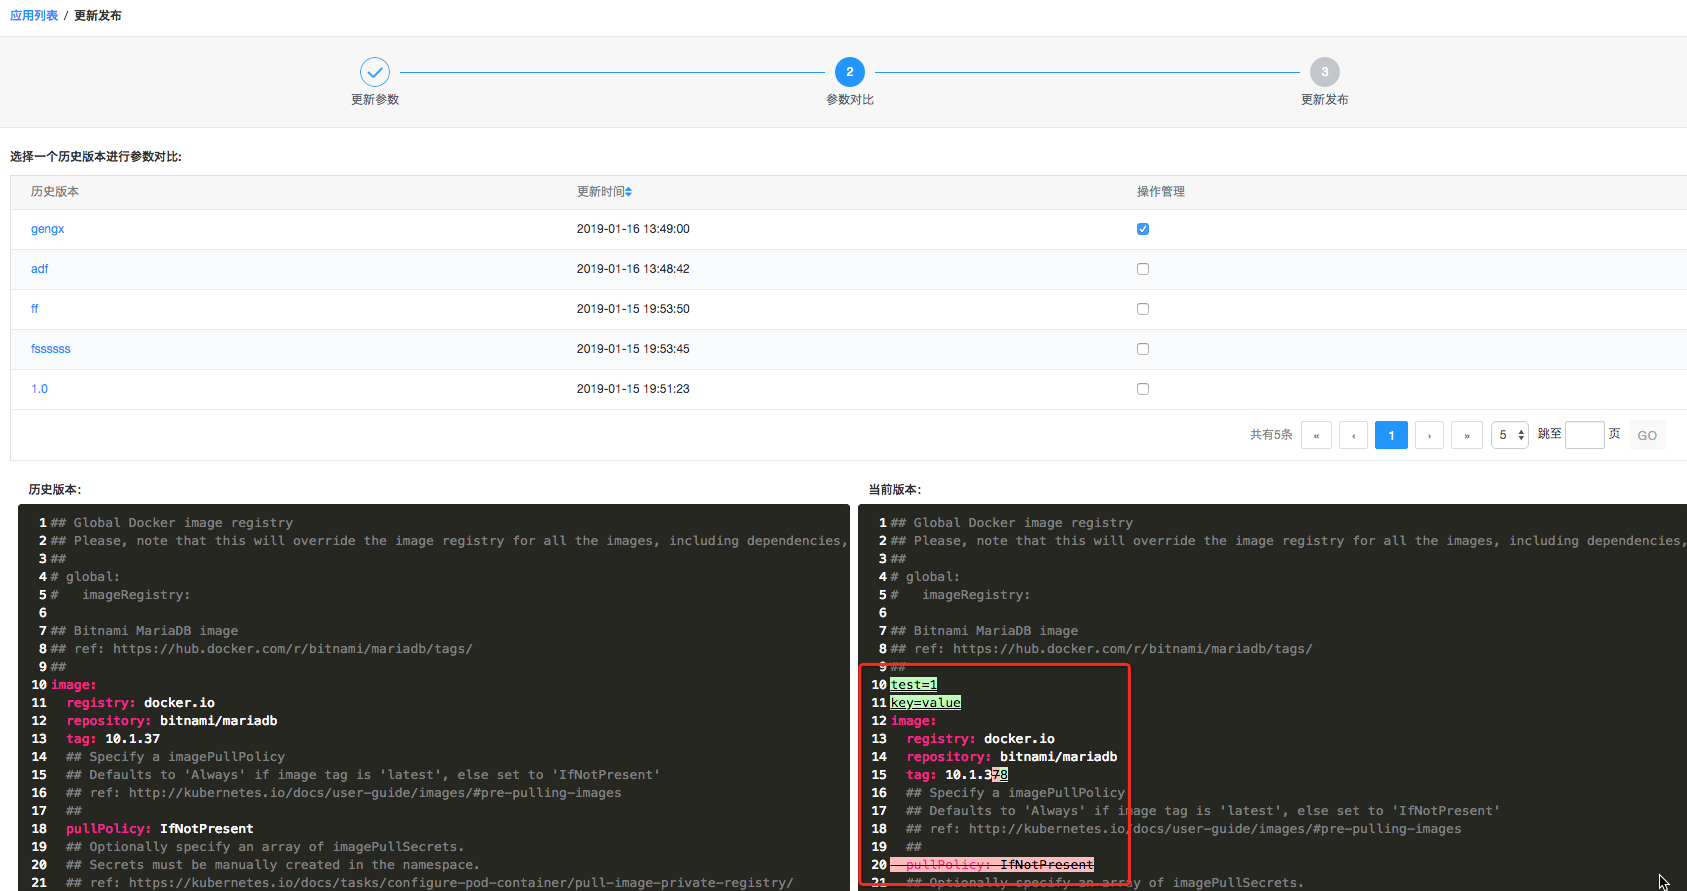
Task: Uncheck the gengx version checkbox
Action: [1143, 229]
